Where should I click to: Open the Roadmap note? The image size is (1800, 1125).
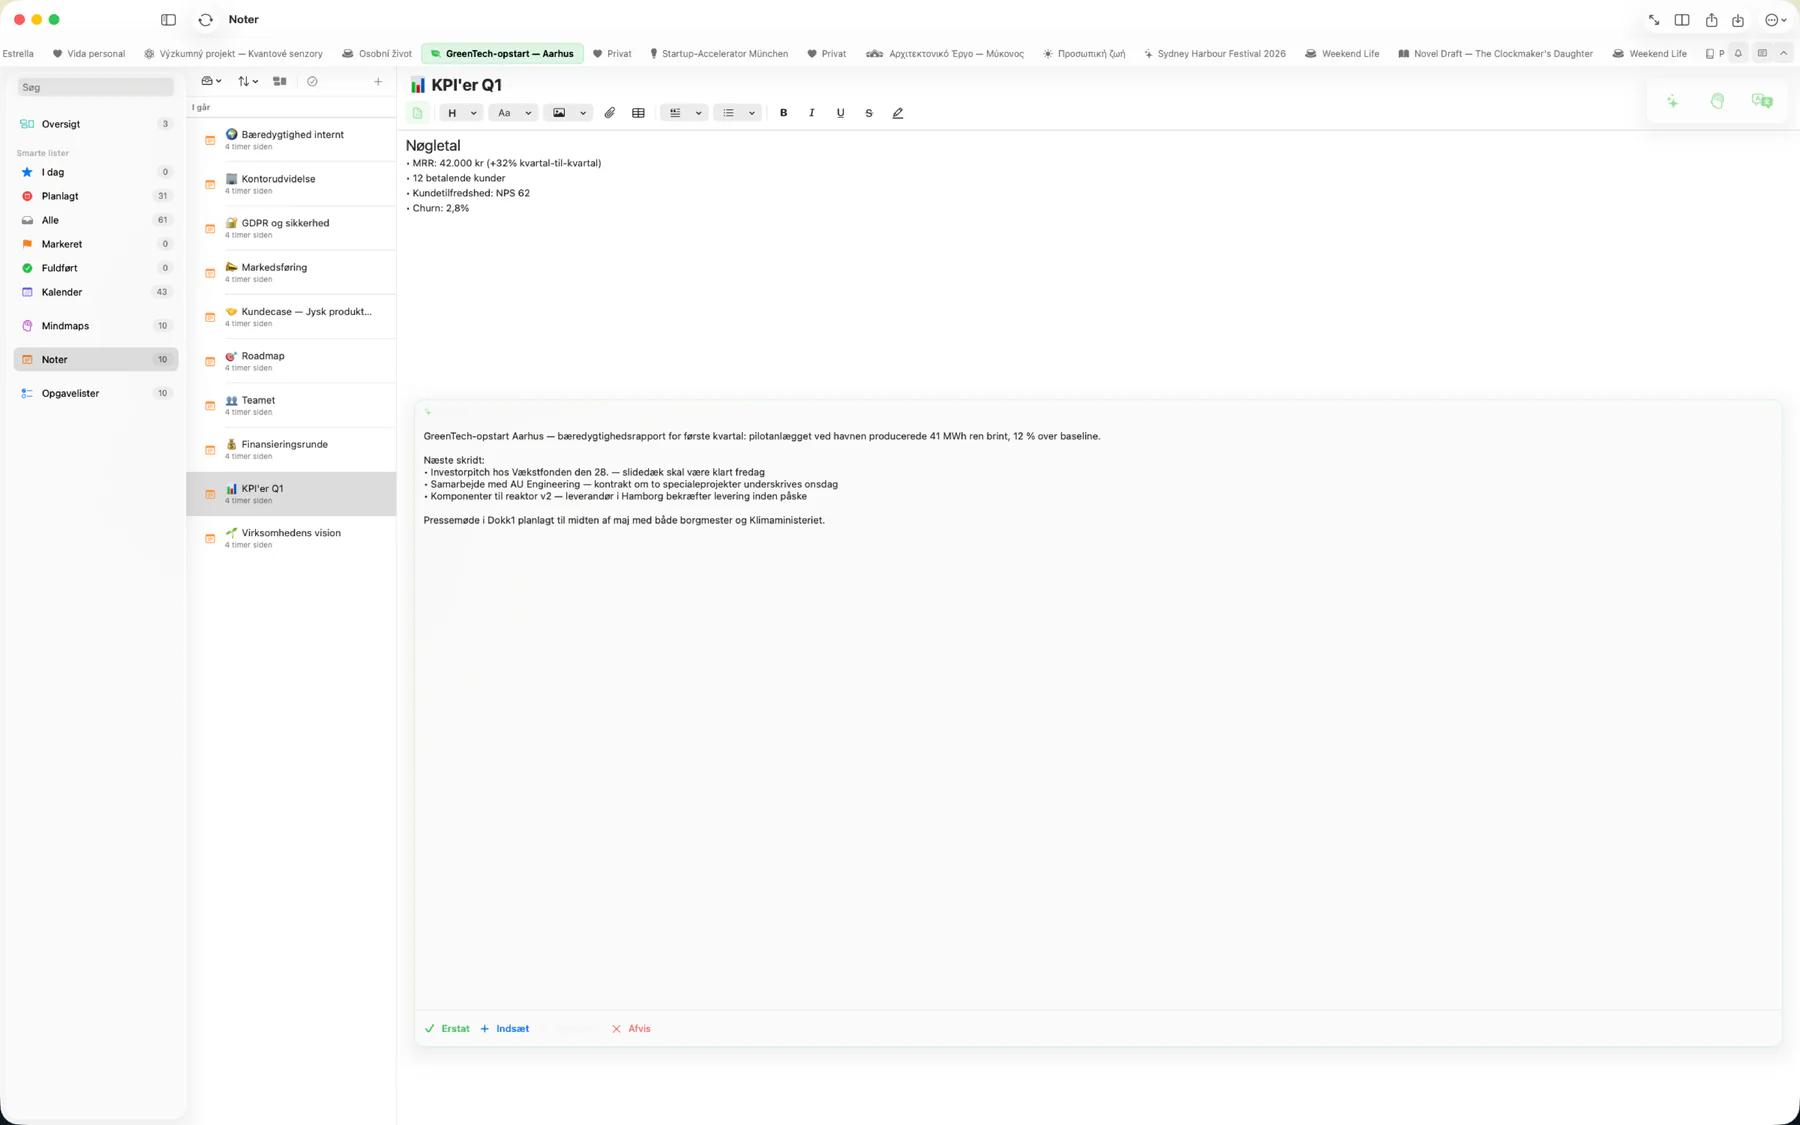click(291, 361)
